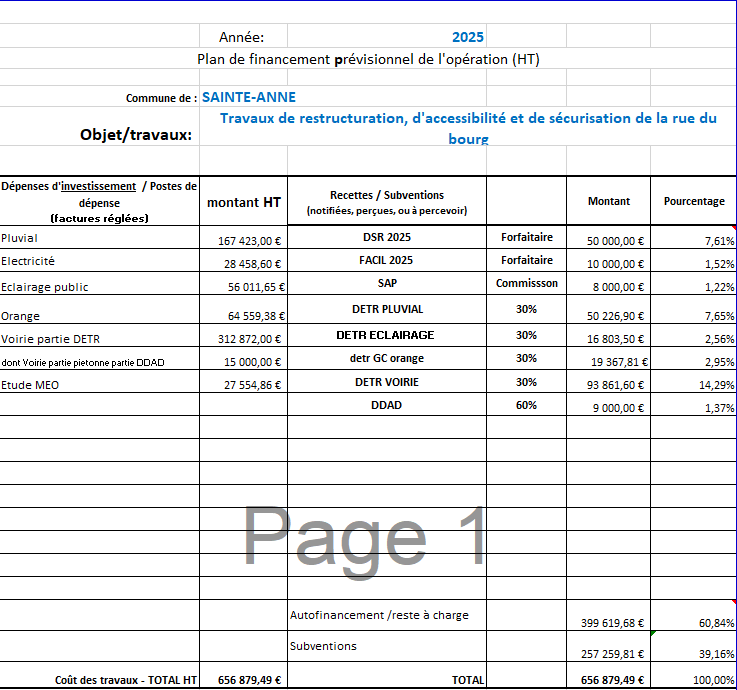Screen dimensions: 737x690
Task: Select the 'detr GC orange' cell
Action: tap(387, 358)
